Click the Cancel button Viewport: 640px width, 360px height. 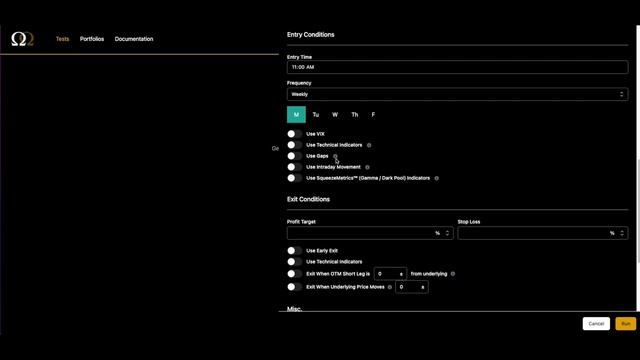[x=596, y=324]
